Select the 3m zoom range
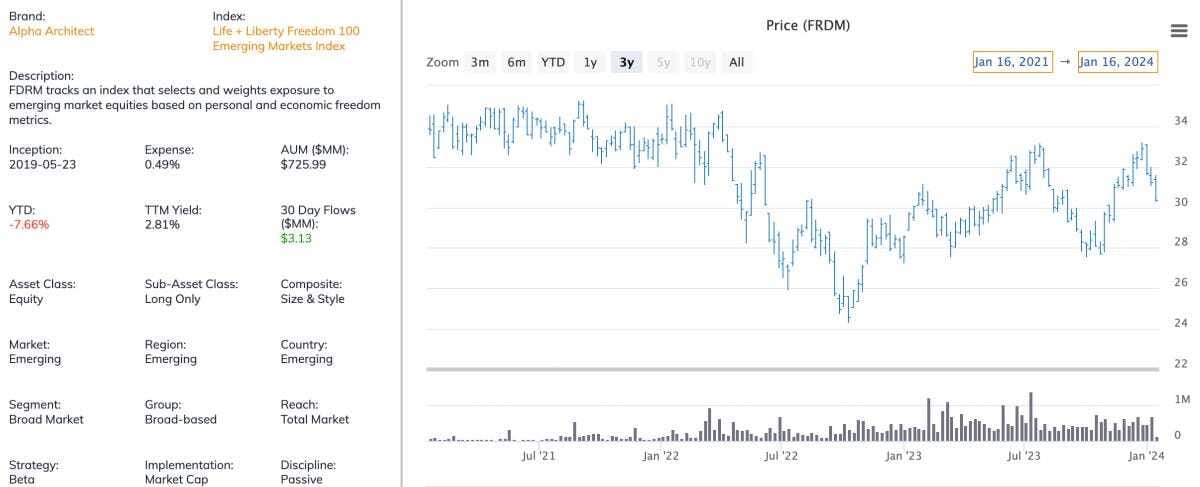The image size is (1200, 487). 480,62
